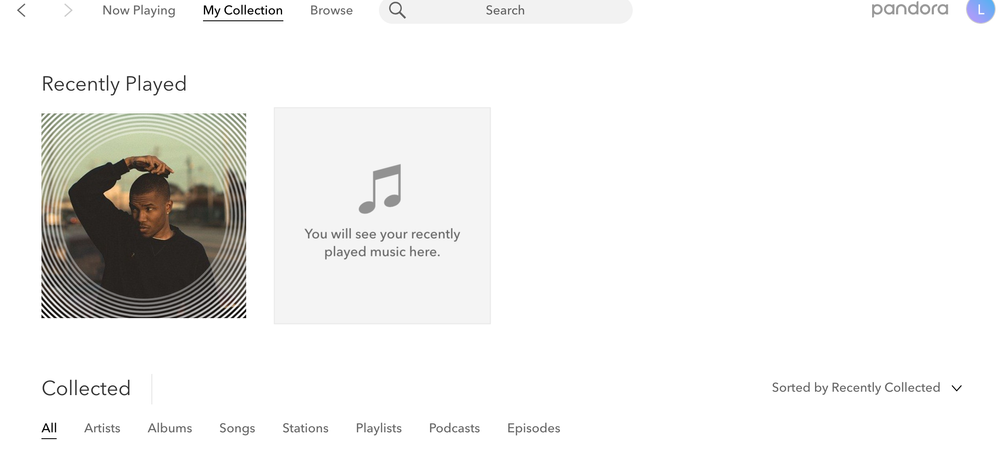Click the music note placeholder icon
This screenshot has height=451, width=999.
tap(380, 189)
